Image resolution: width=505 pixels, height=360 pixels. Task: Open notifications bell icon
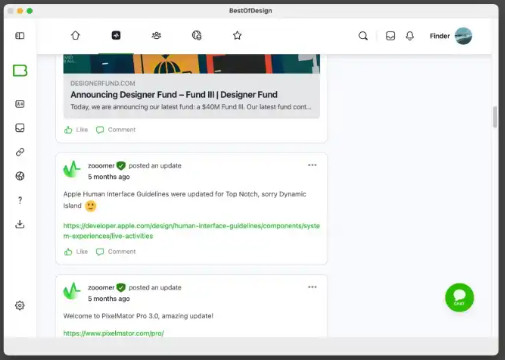410,36
